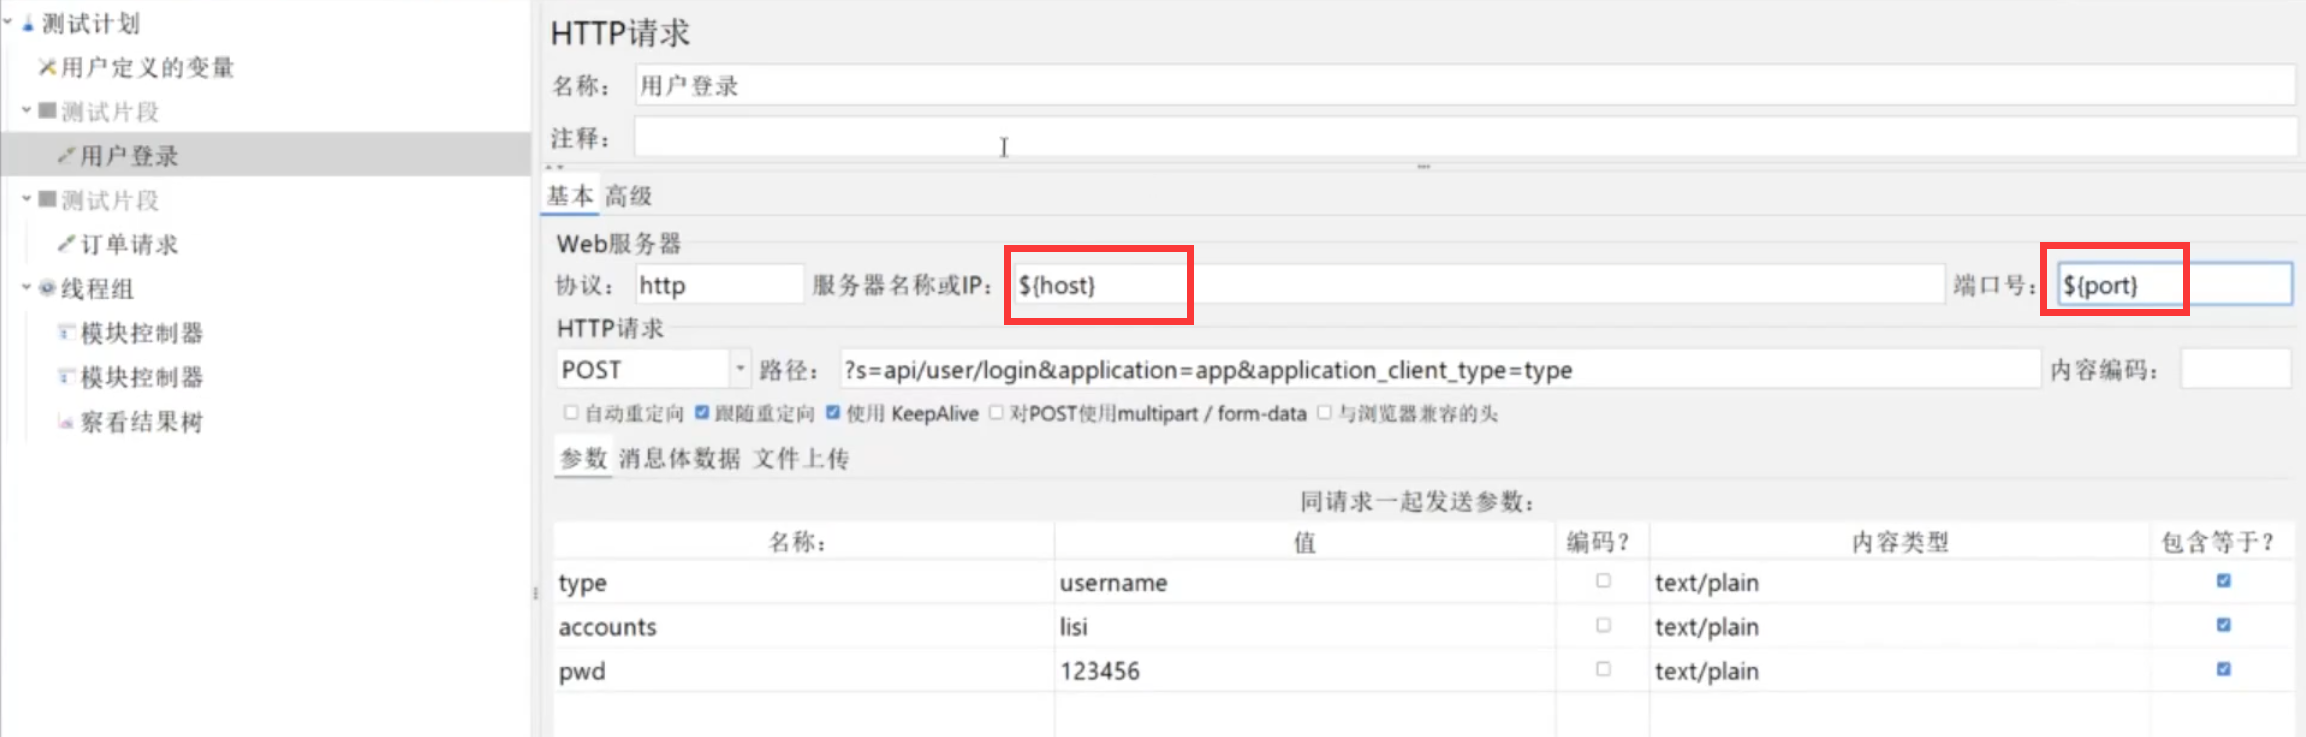Enable the 自动重定向 checkbox

click(x=571, y=413)
